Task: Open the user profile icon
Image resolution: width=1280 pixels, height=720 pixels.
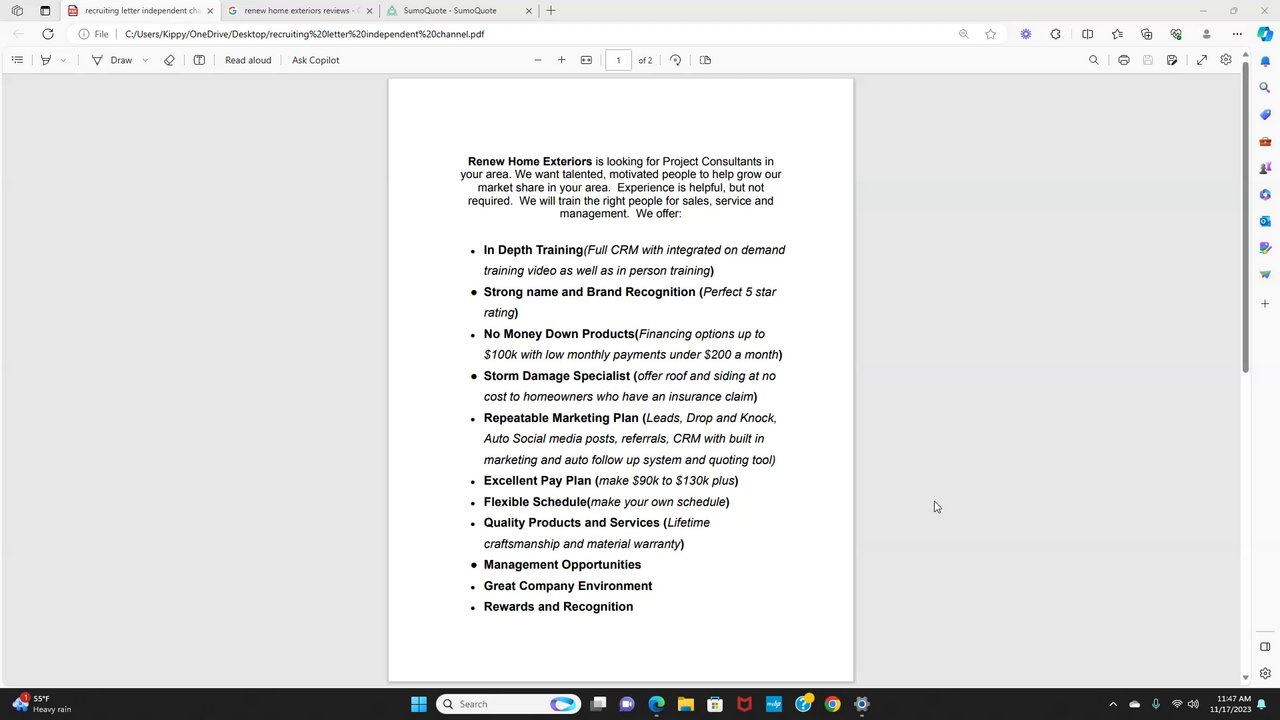Action: pos(1206,34)
